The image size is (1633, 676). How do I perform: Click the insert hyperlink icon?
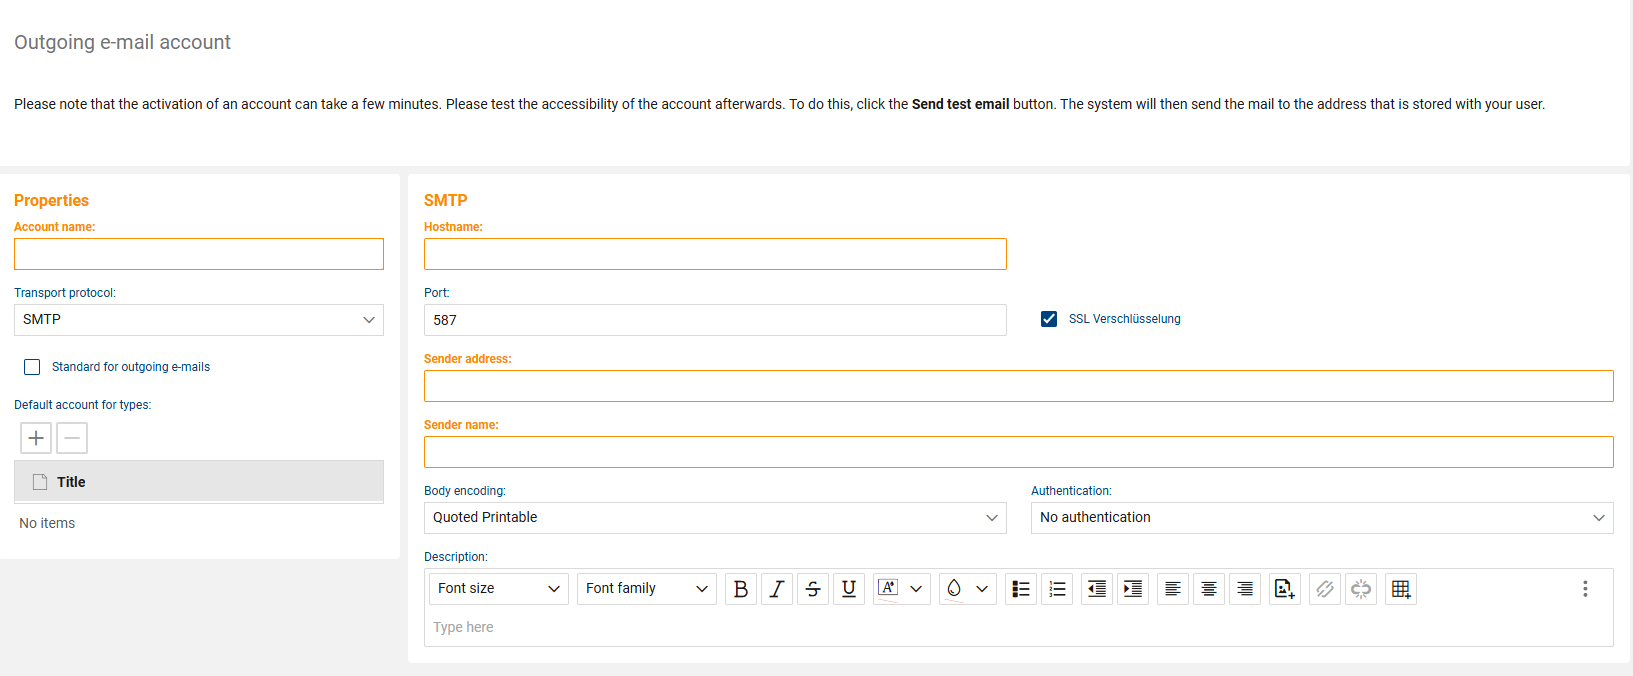1325,589
